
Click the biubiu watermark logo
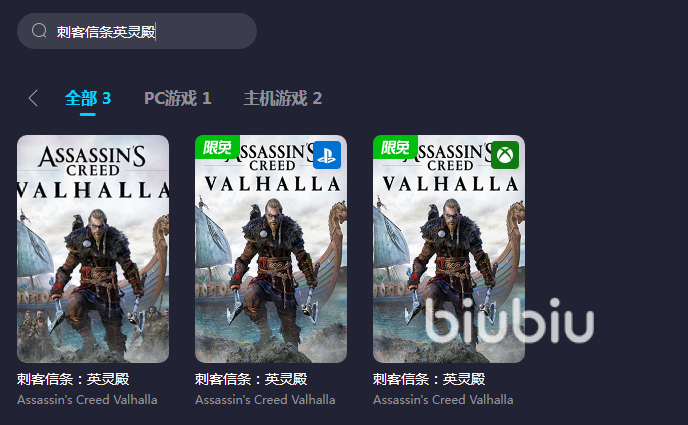(x=509, y=320)
